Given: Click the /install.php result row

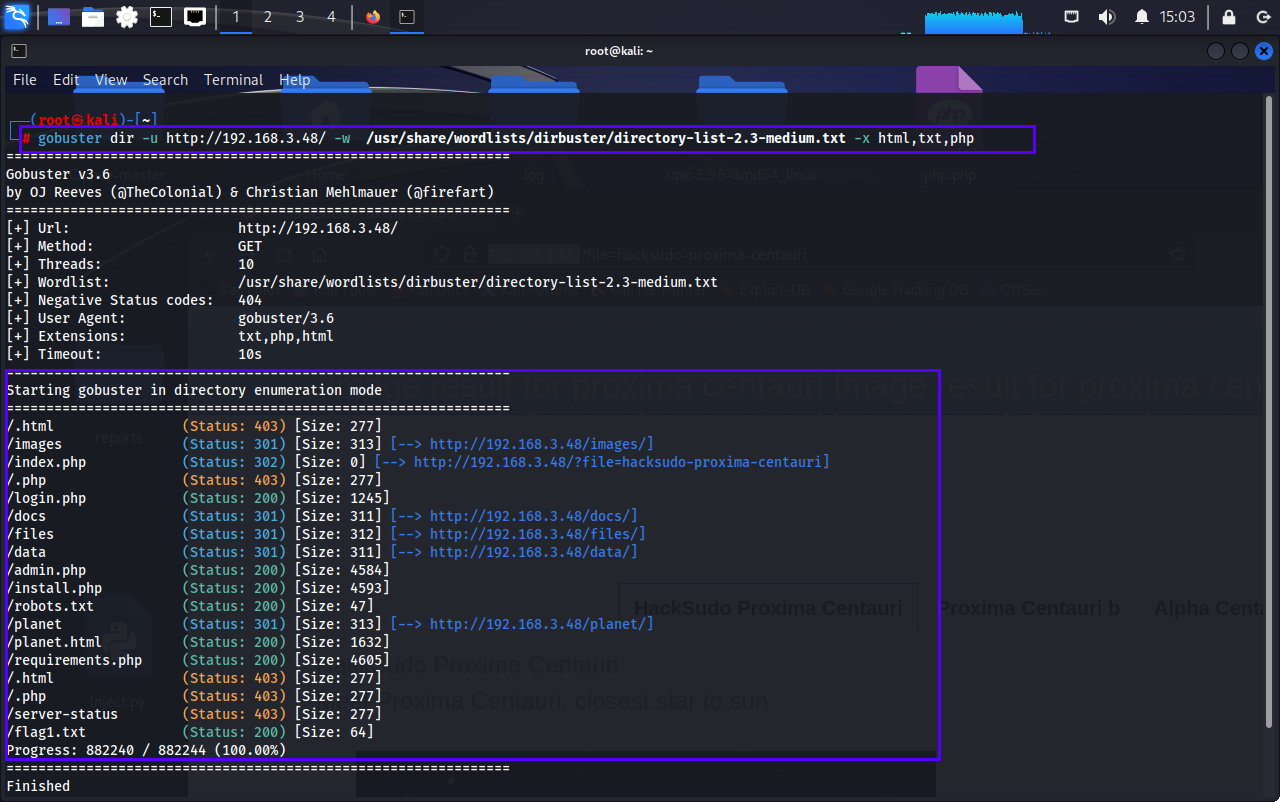Looking at the screenshot, I should click(198, 588).
